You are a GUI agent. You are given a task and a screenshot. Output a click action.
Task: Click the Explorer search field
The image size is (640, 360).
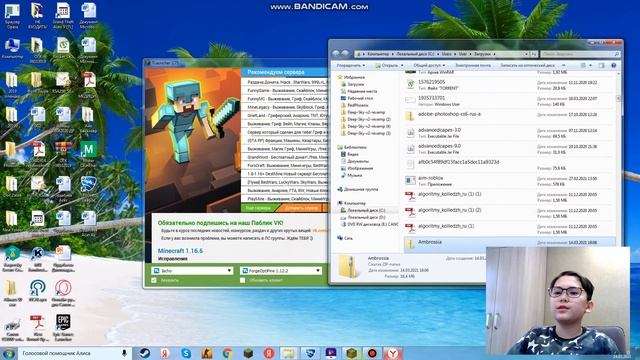pyautogui.click(x=580, y=54)
